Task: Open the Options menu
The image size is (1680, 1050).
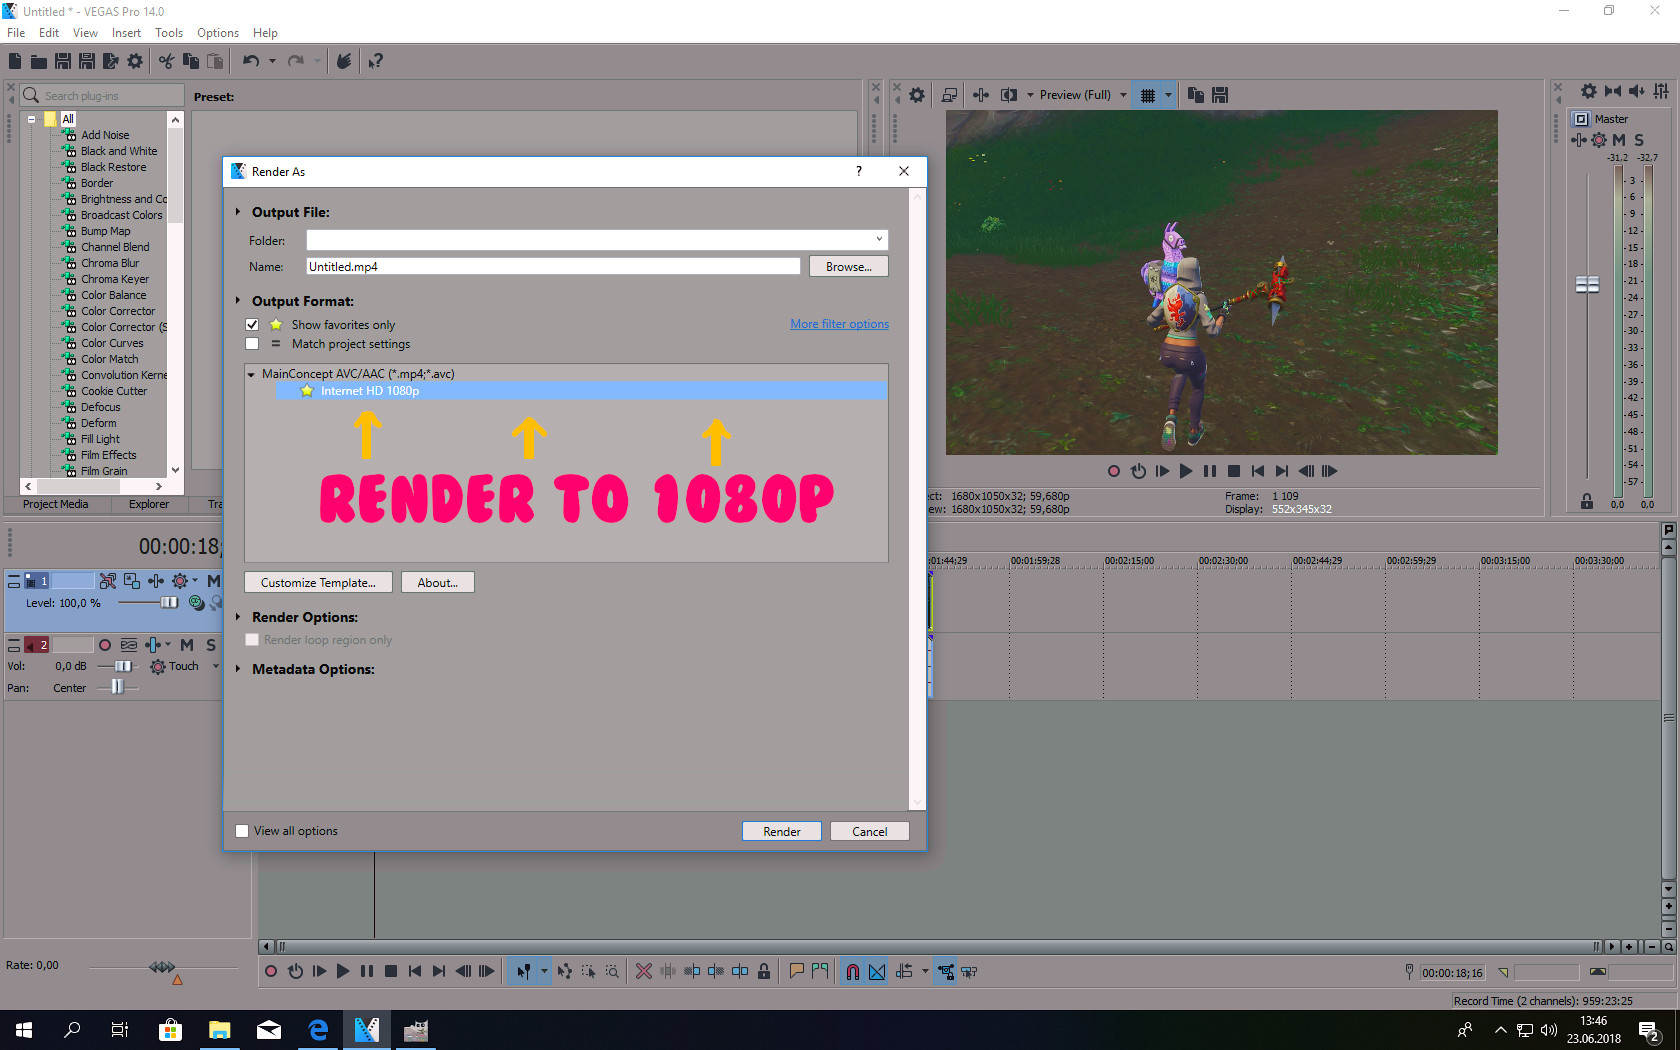Action: [218, 33]
